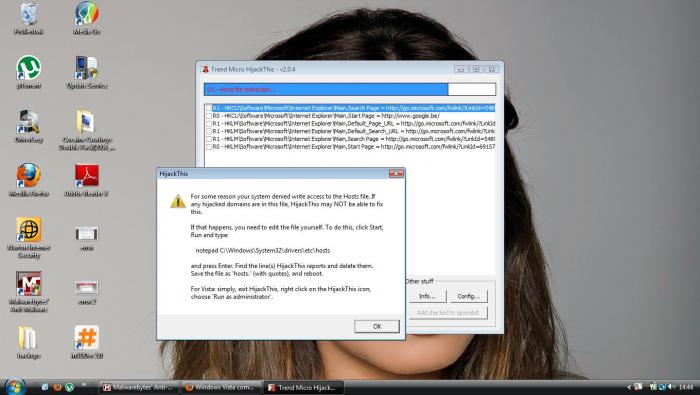The image size is (700, 395).
Task: Expand the Quick Launch overflow chevron
Action: (x=83, y=384)
